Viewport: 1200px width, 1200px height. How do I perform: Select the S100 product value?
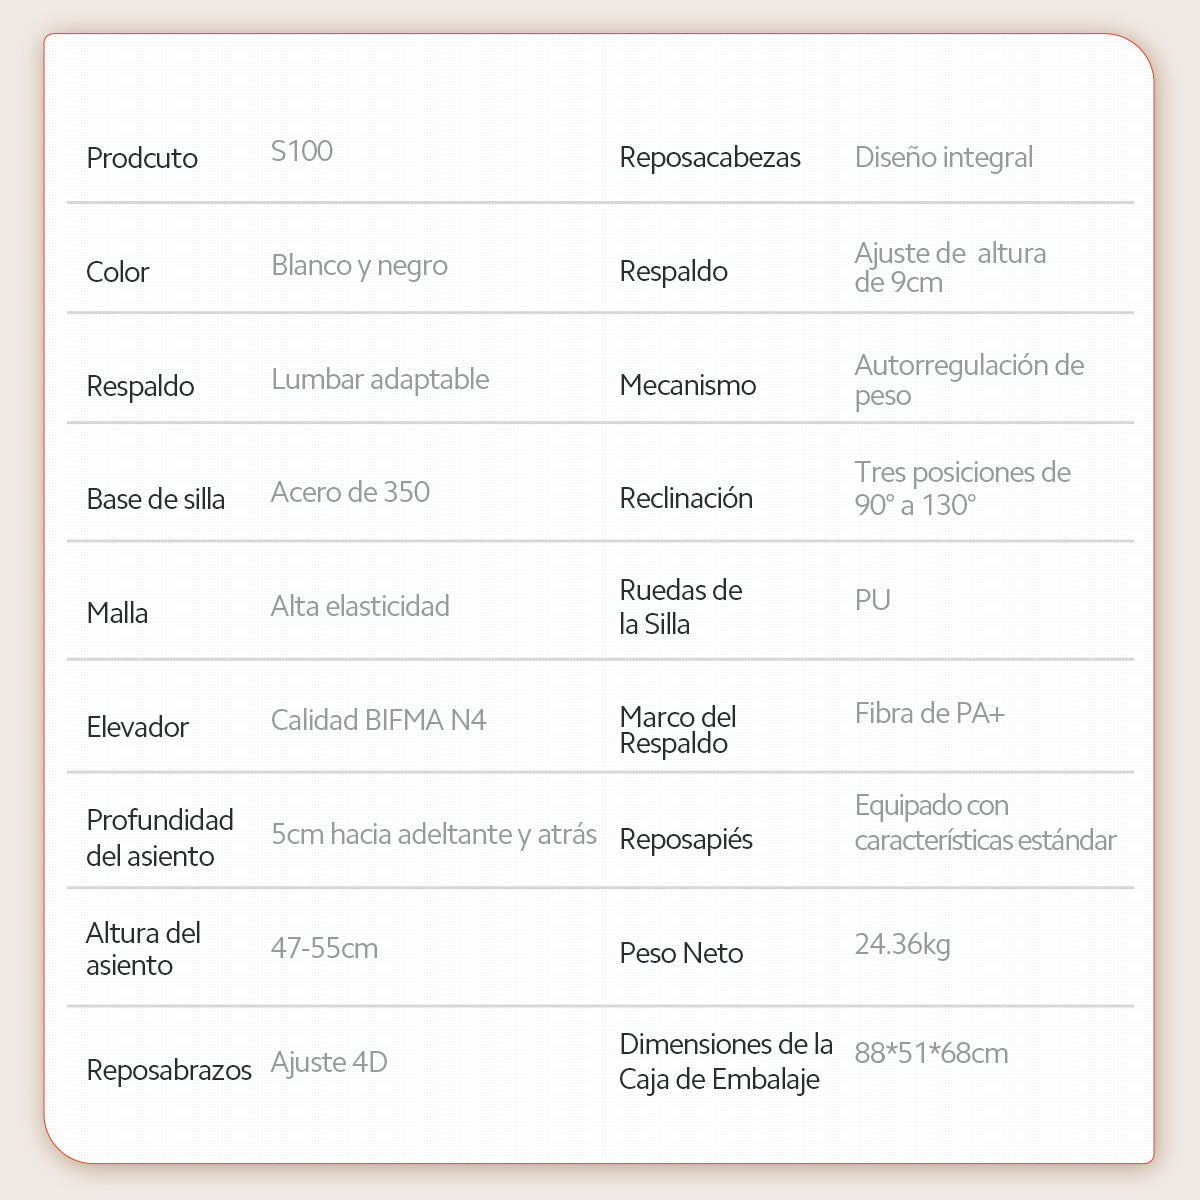tap(302, 151)
